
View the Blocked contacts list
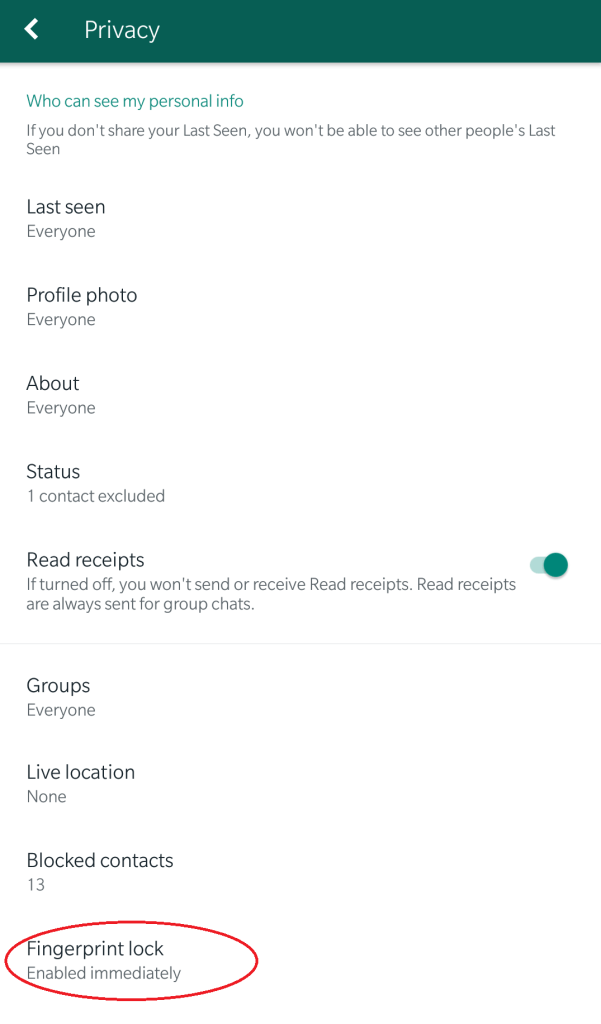100,860
